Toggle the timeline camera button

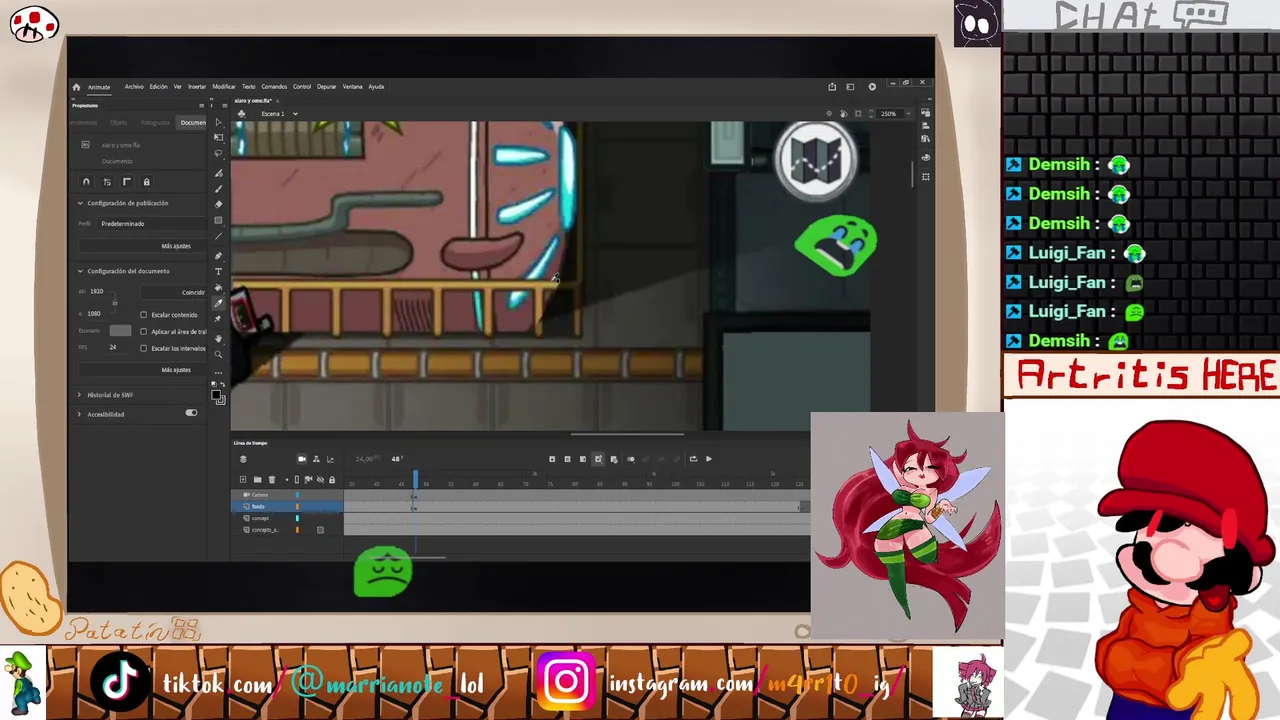pyautogui.click(x=302, y=459)
